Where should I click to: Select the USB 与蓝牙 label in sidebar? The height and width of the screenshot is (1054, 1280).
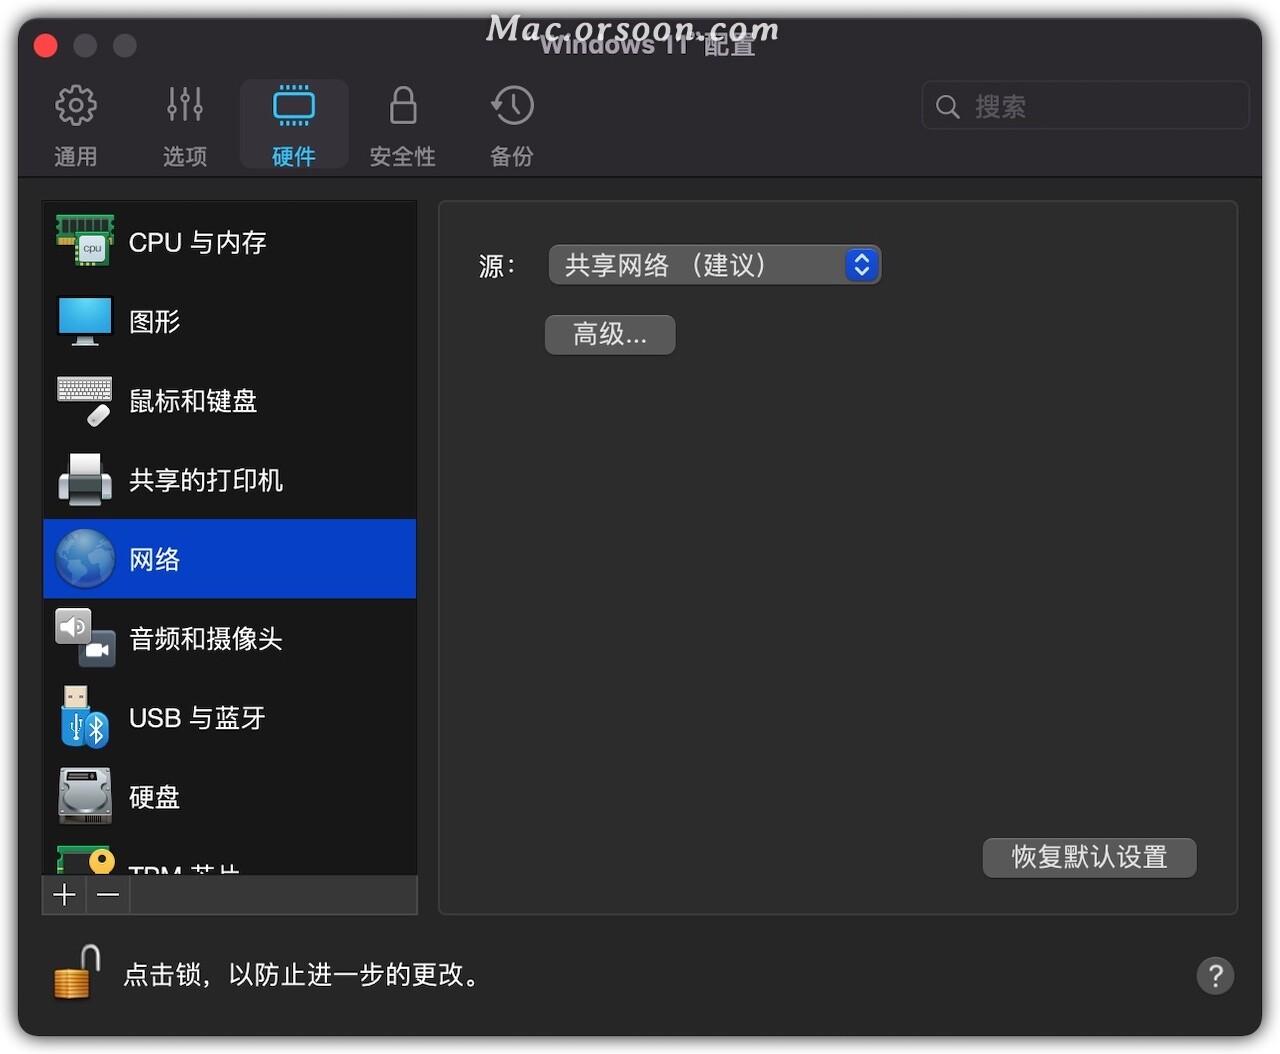[x=197, y=718]
